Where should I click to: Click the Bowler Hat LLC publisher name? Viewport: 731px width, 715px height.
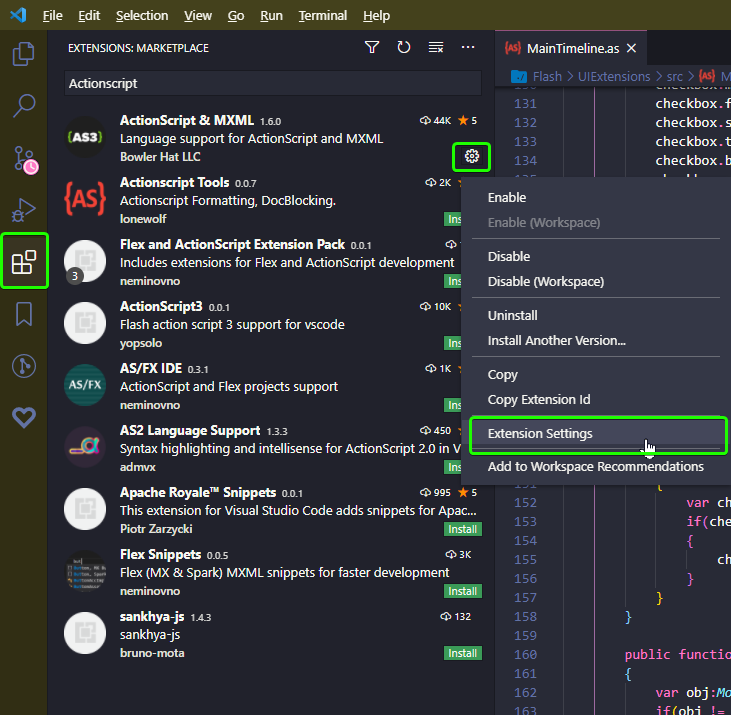(160, 157)
